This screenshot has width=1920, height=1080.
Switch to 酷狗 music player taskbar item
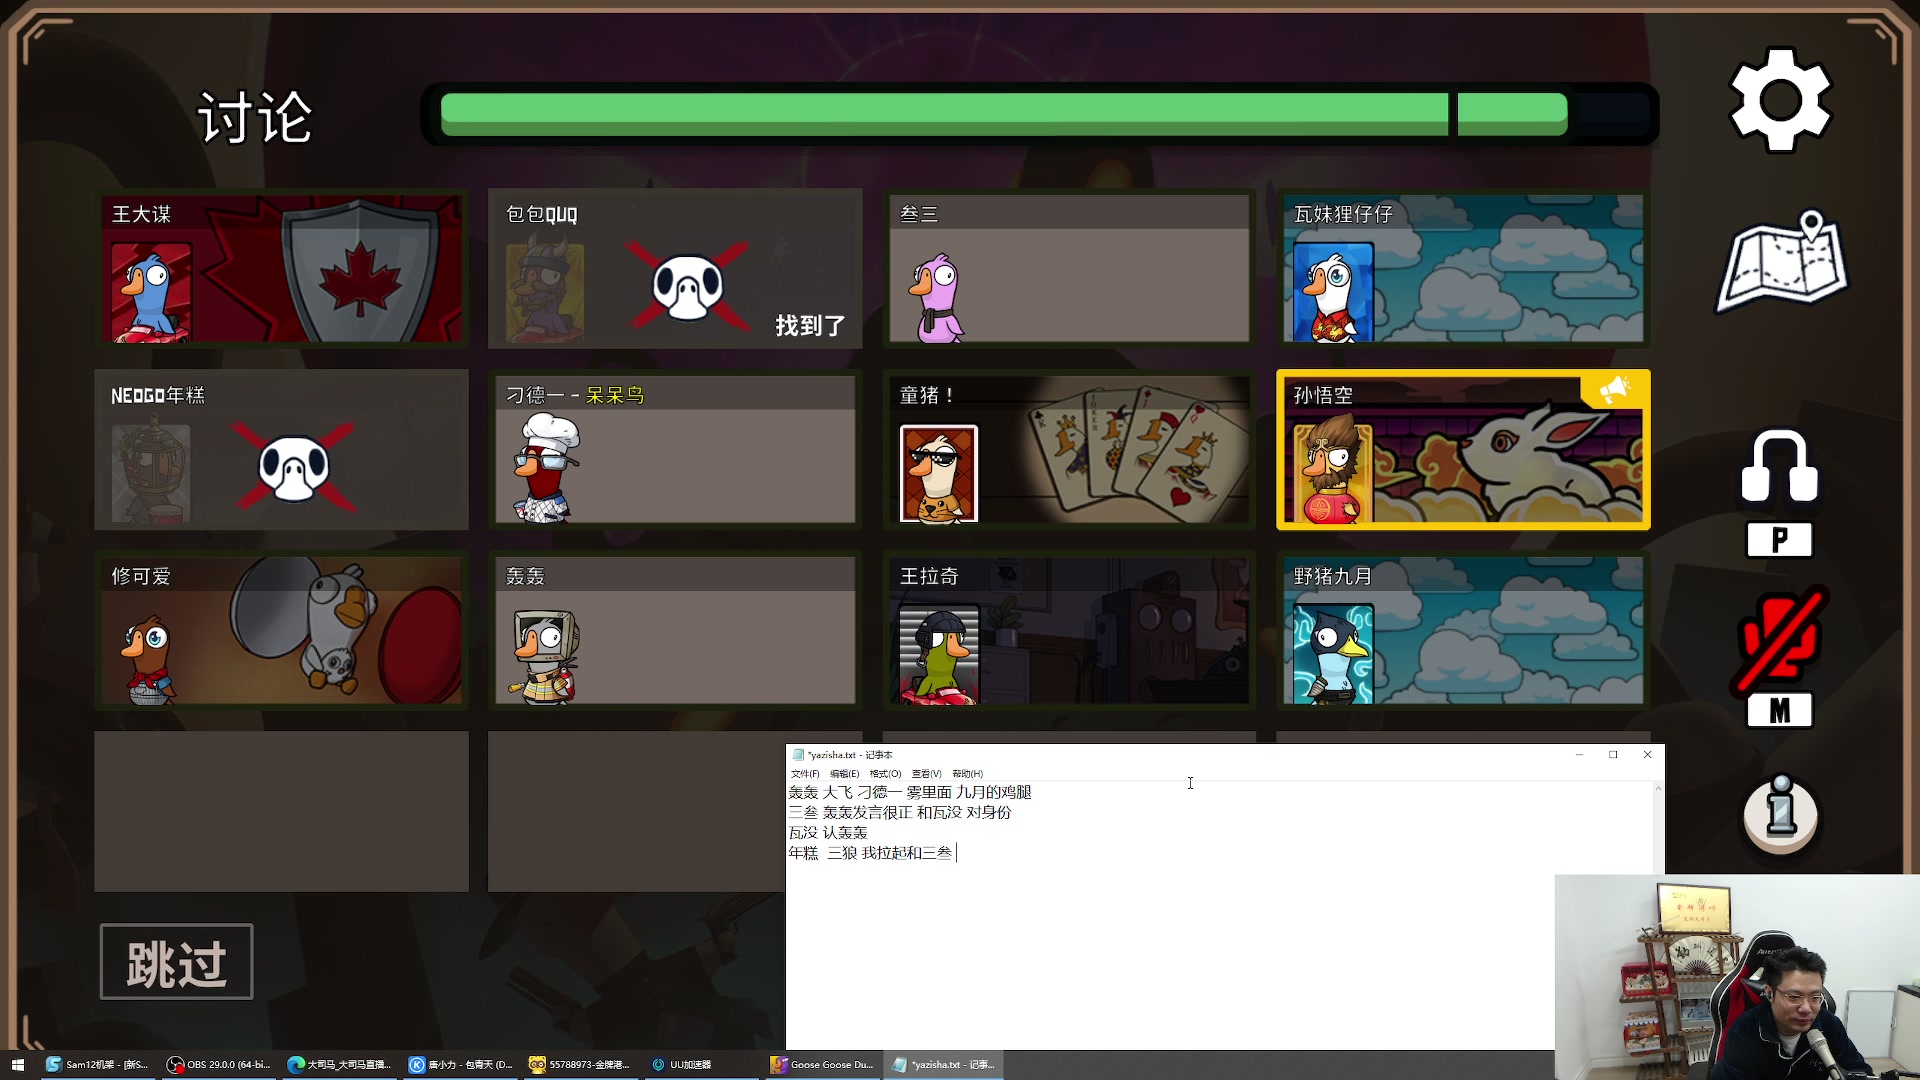[x=460, y=1064]
